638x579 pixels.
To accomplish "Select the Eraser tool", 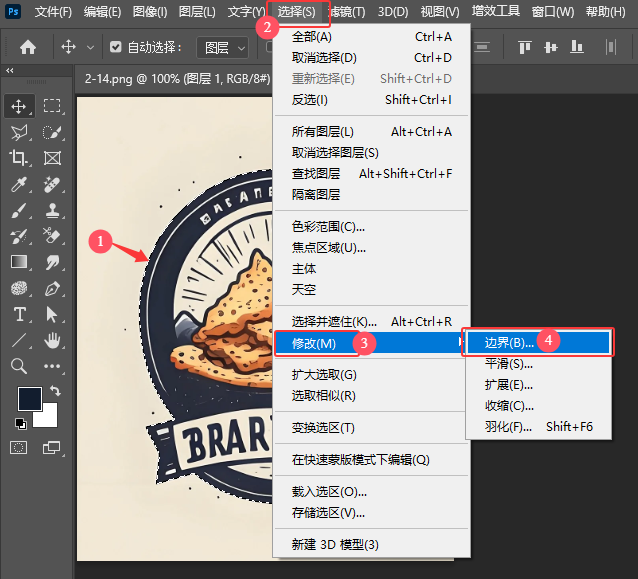I will point(52,236).
